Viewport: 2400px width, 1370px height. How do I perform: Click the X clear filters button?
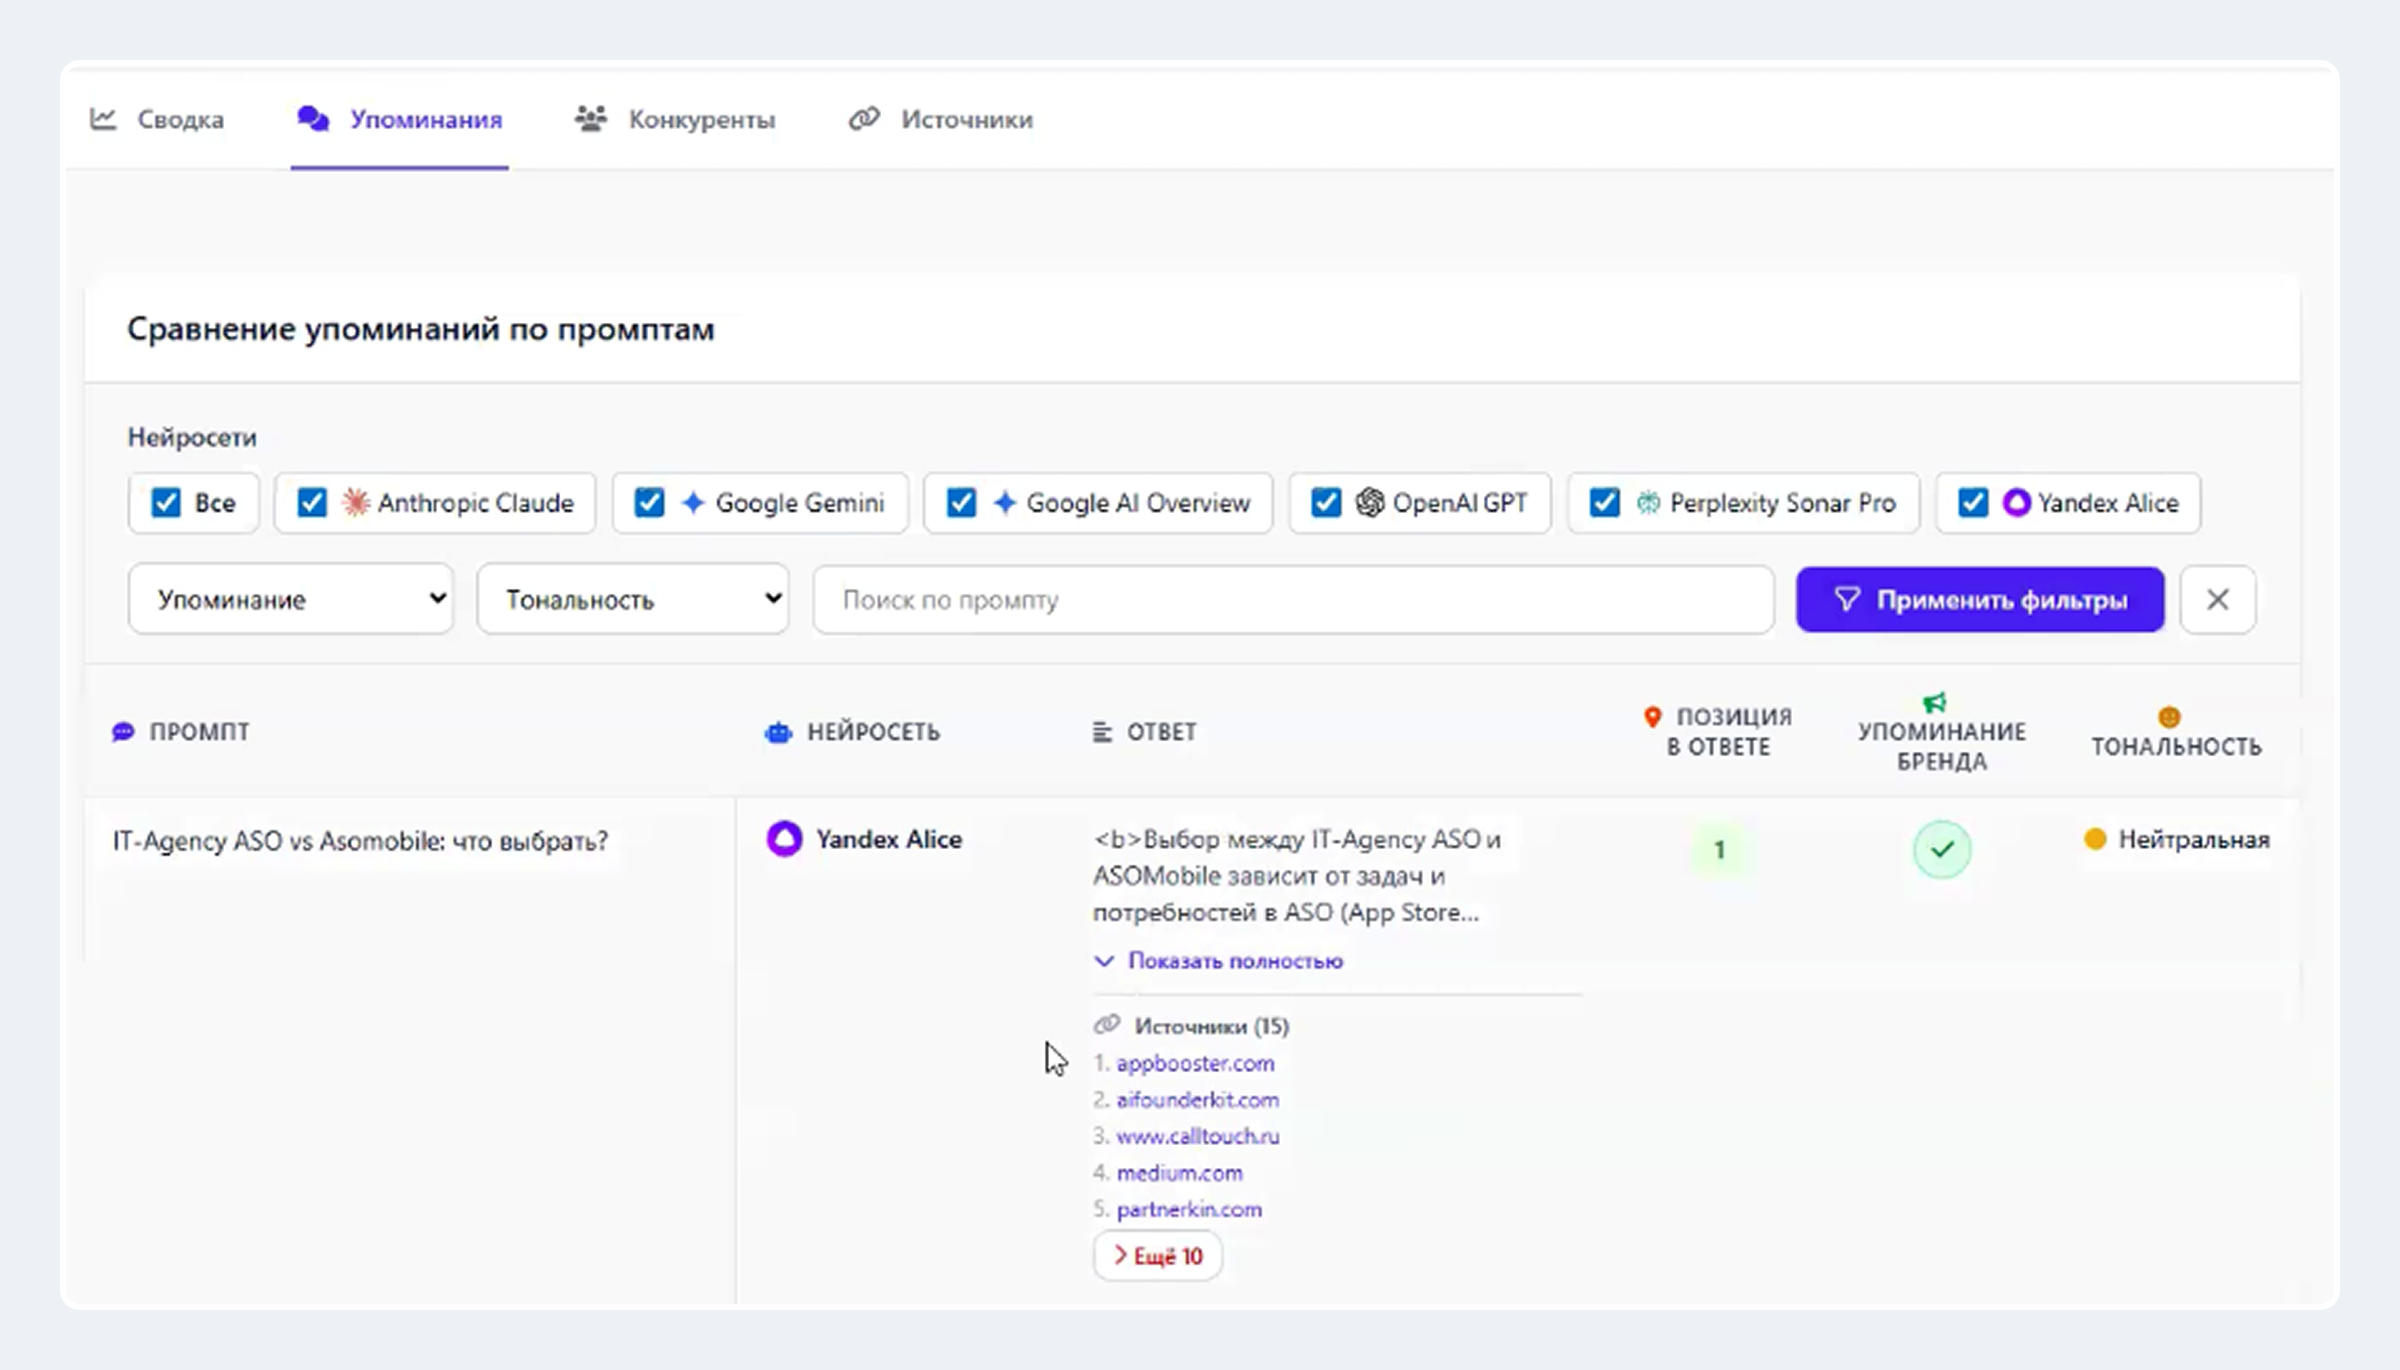2217,599
